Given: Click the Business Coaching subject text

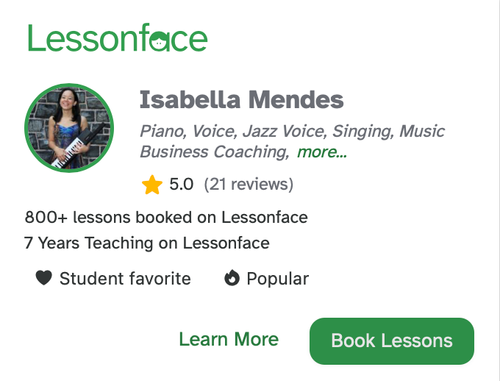Looking at the screenshot, I should tap(214, 152).
